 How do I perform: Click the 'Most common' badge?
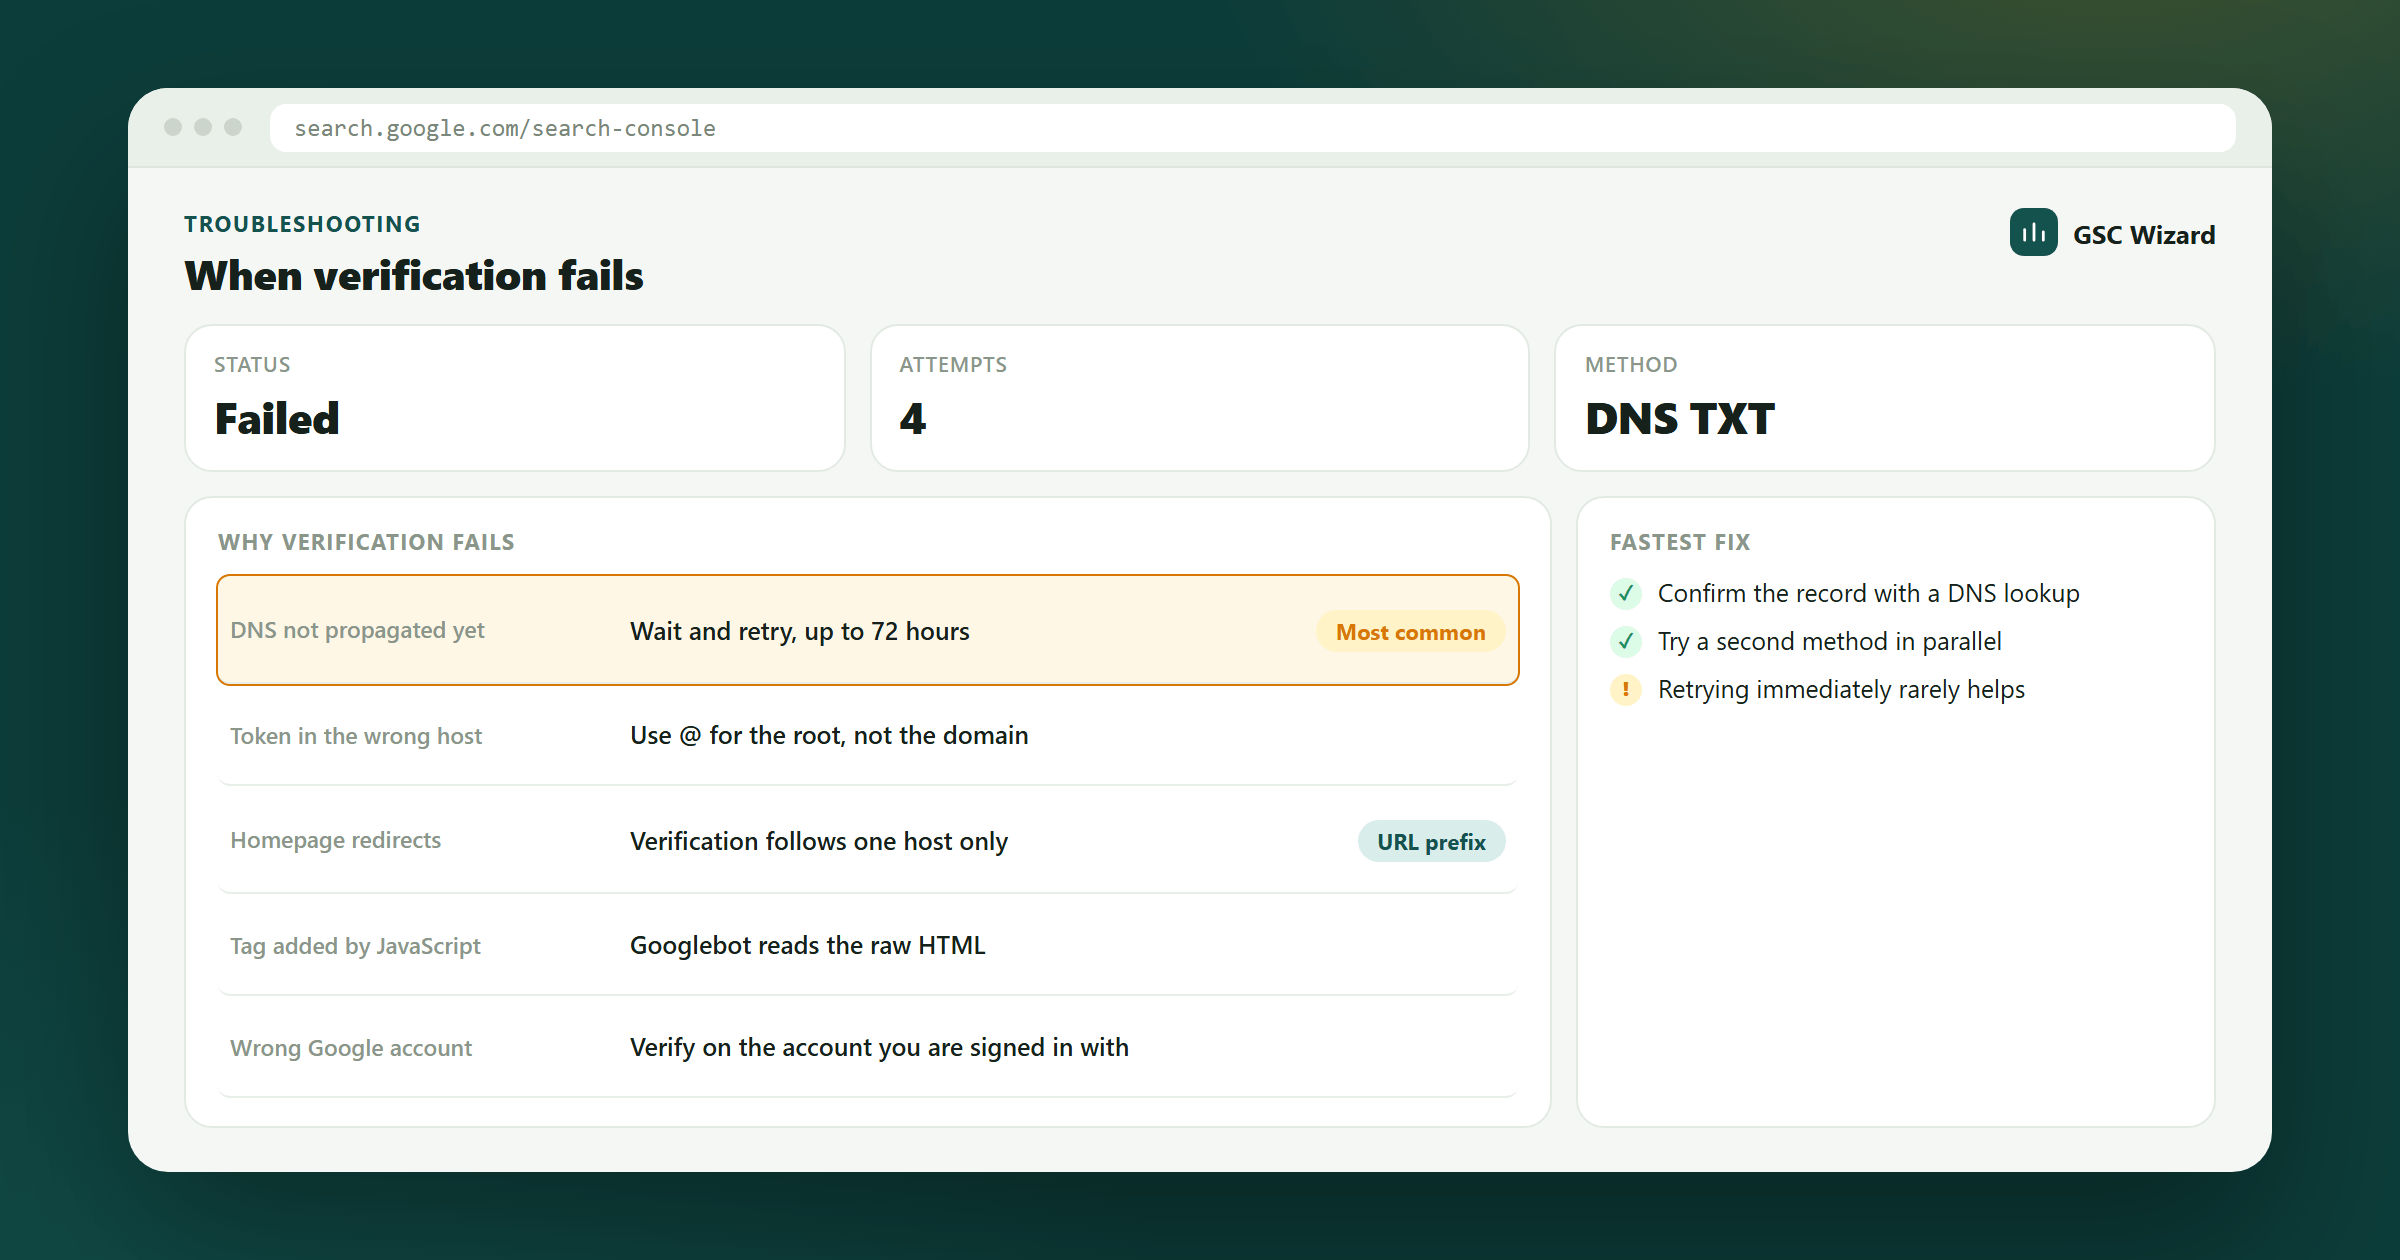pyautogui.click(x=1410, y=632)
